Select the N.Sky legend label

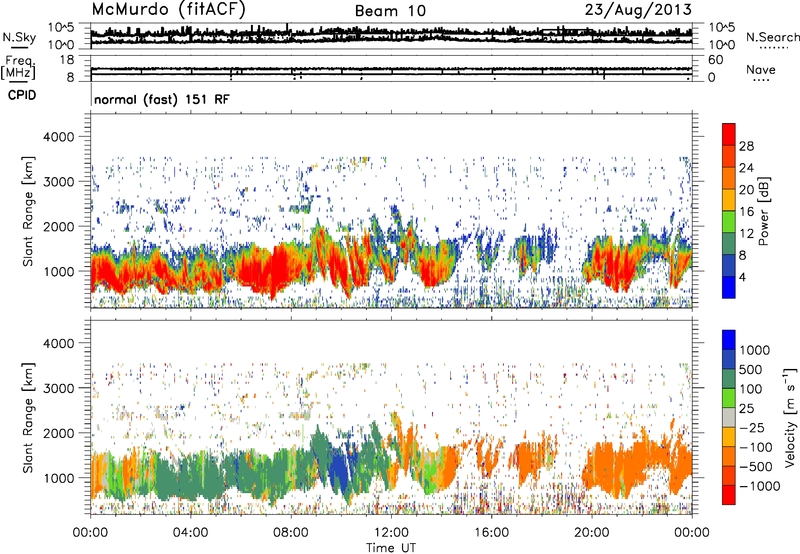(x=19, y=37)
